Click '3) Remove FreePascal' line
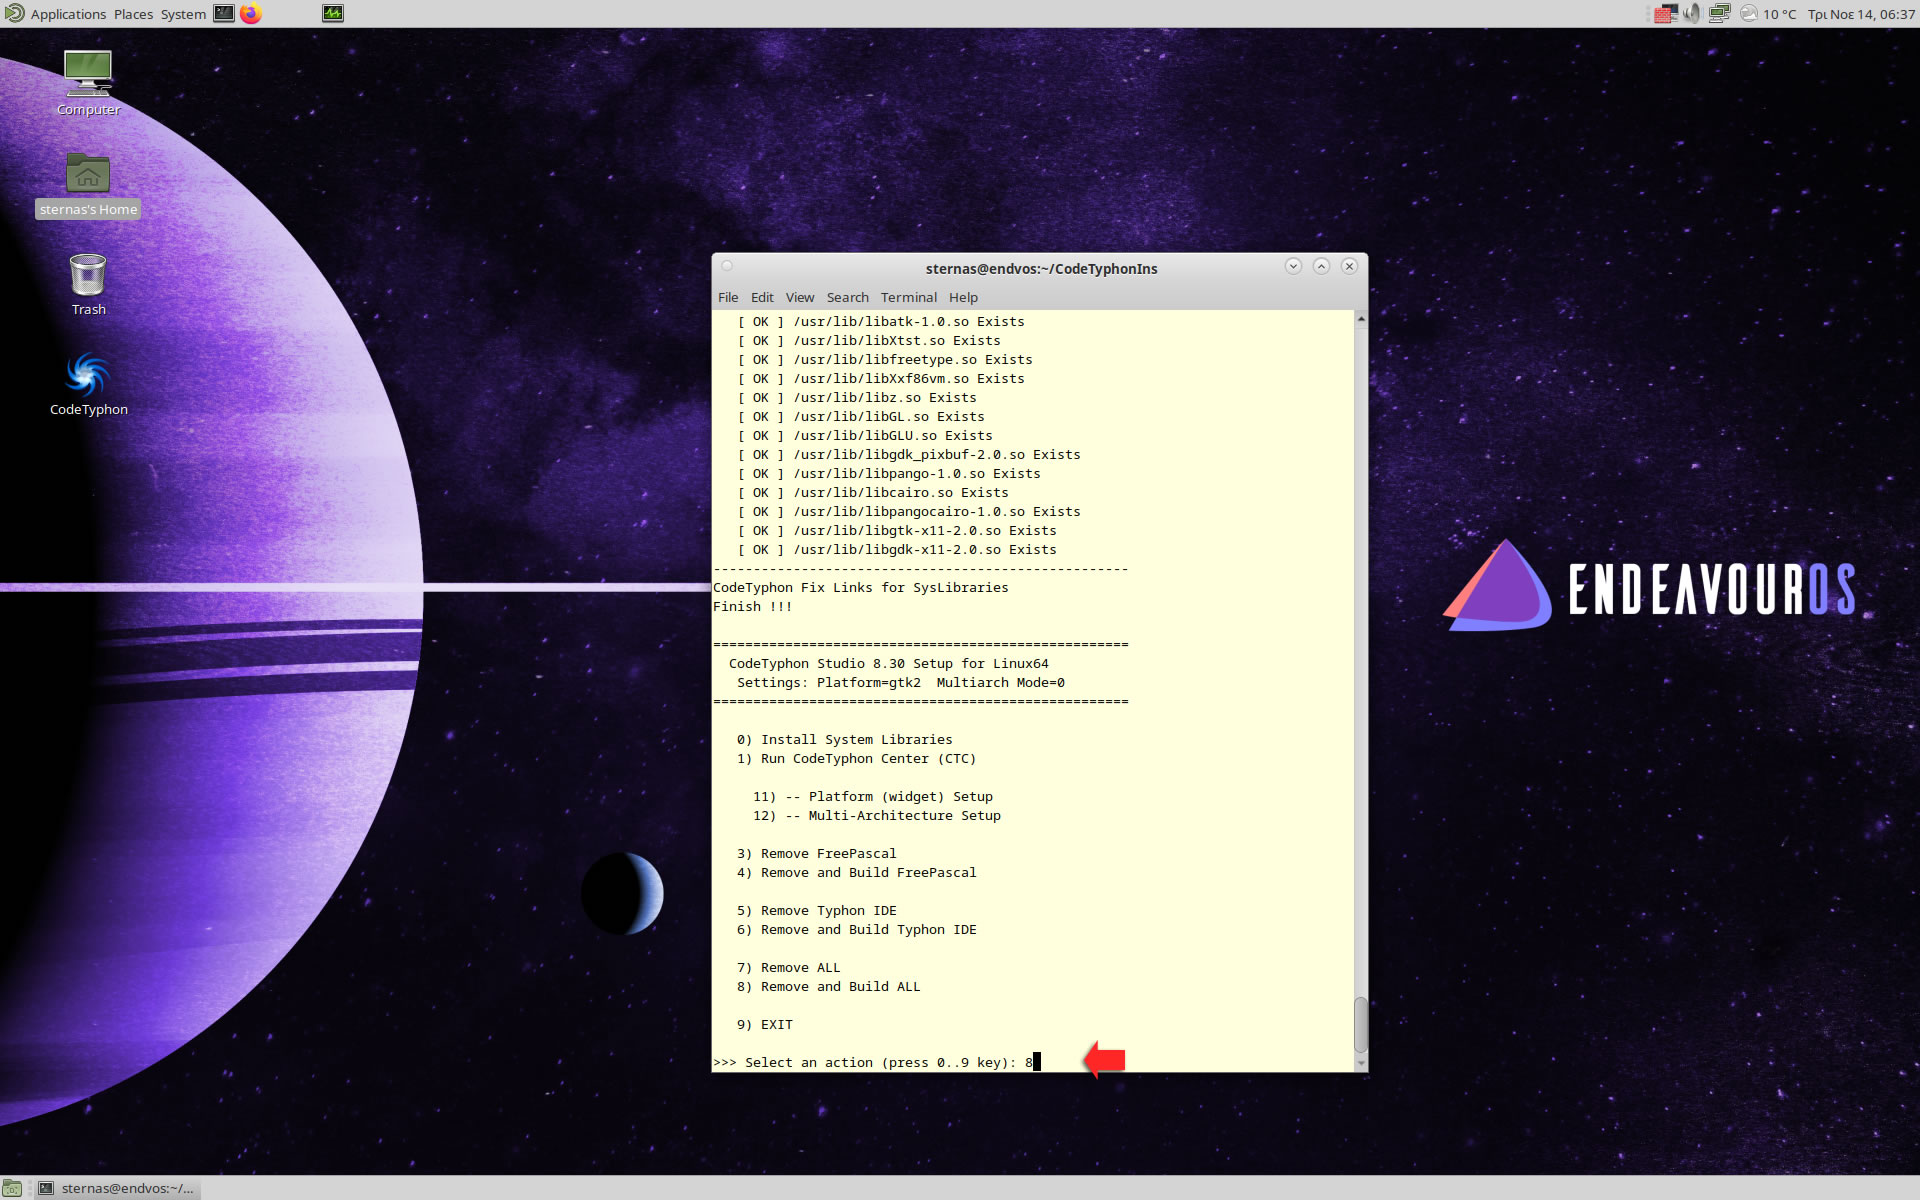The height and width of the screenshot is (1200, 1920). tap(817, 853)
